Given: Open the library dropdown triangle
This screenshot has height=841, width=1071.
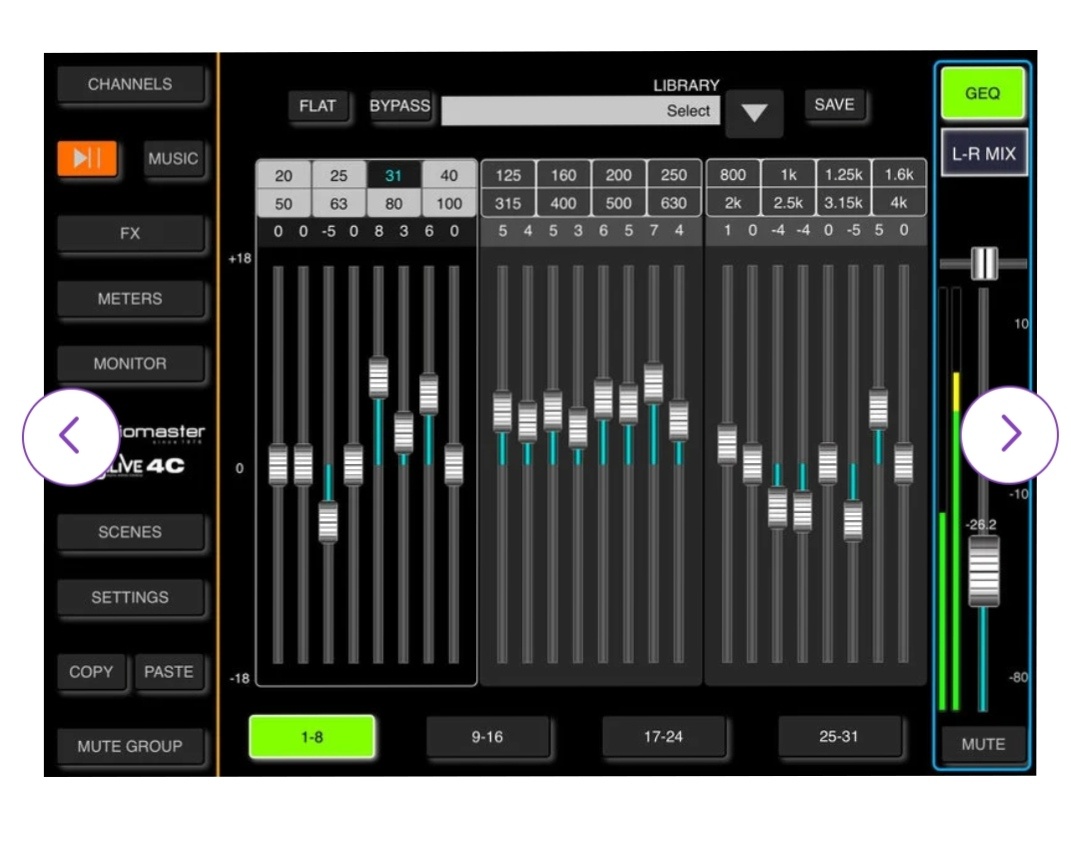Looking at the screenshot, I should click(754, 113).
